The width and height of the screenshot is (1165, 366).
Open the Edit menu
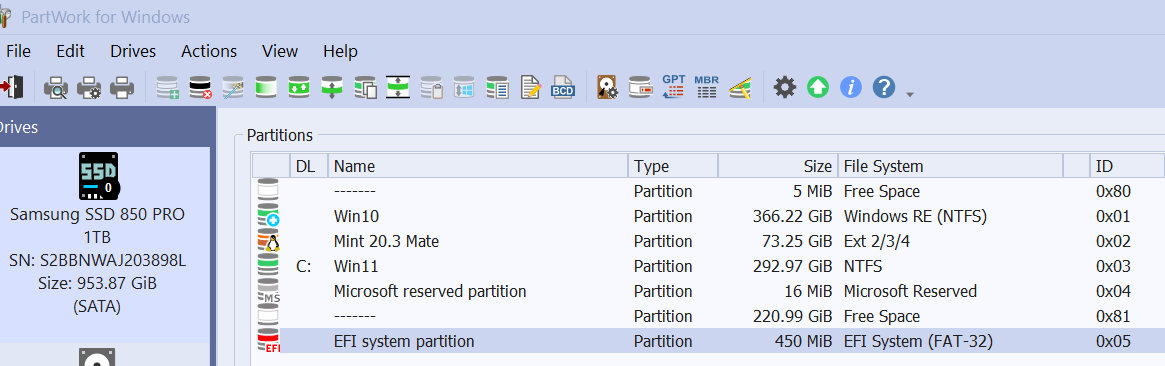pos(71,51)
